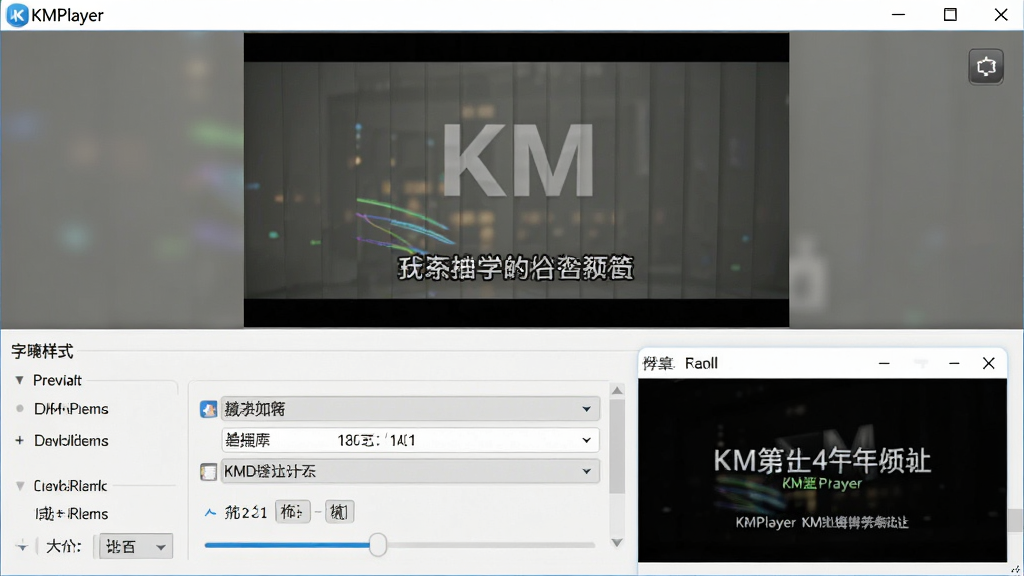Image resolution: width=1024 pixels, height=576 pixels.
Task: Click the scroll down arrow in settings panel
Action: 617,543
